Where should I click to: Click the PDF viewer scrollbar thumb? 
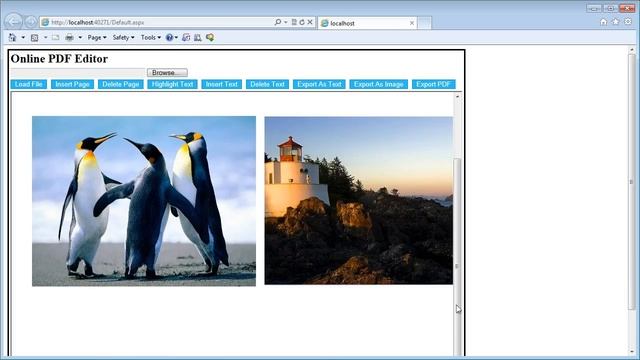point(457,257)
